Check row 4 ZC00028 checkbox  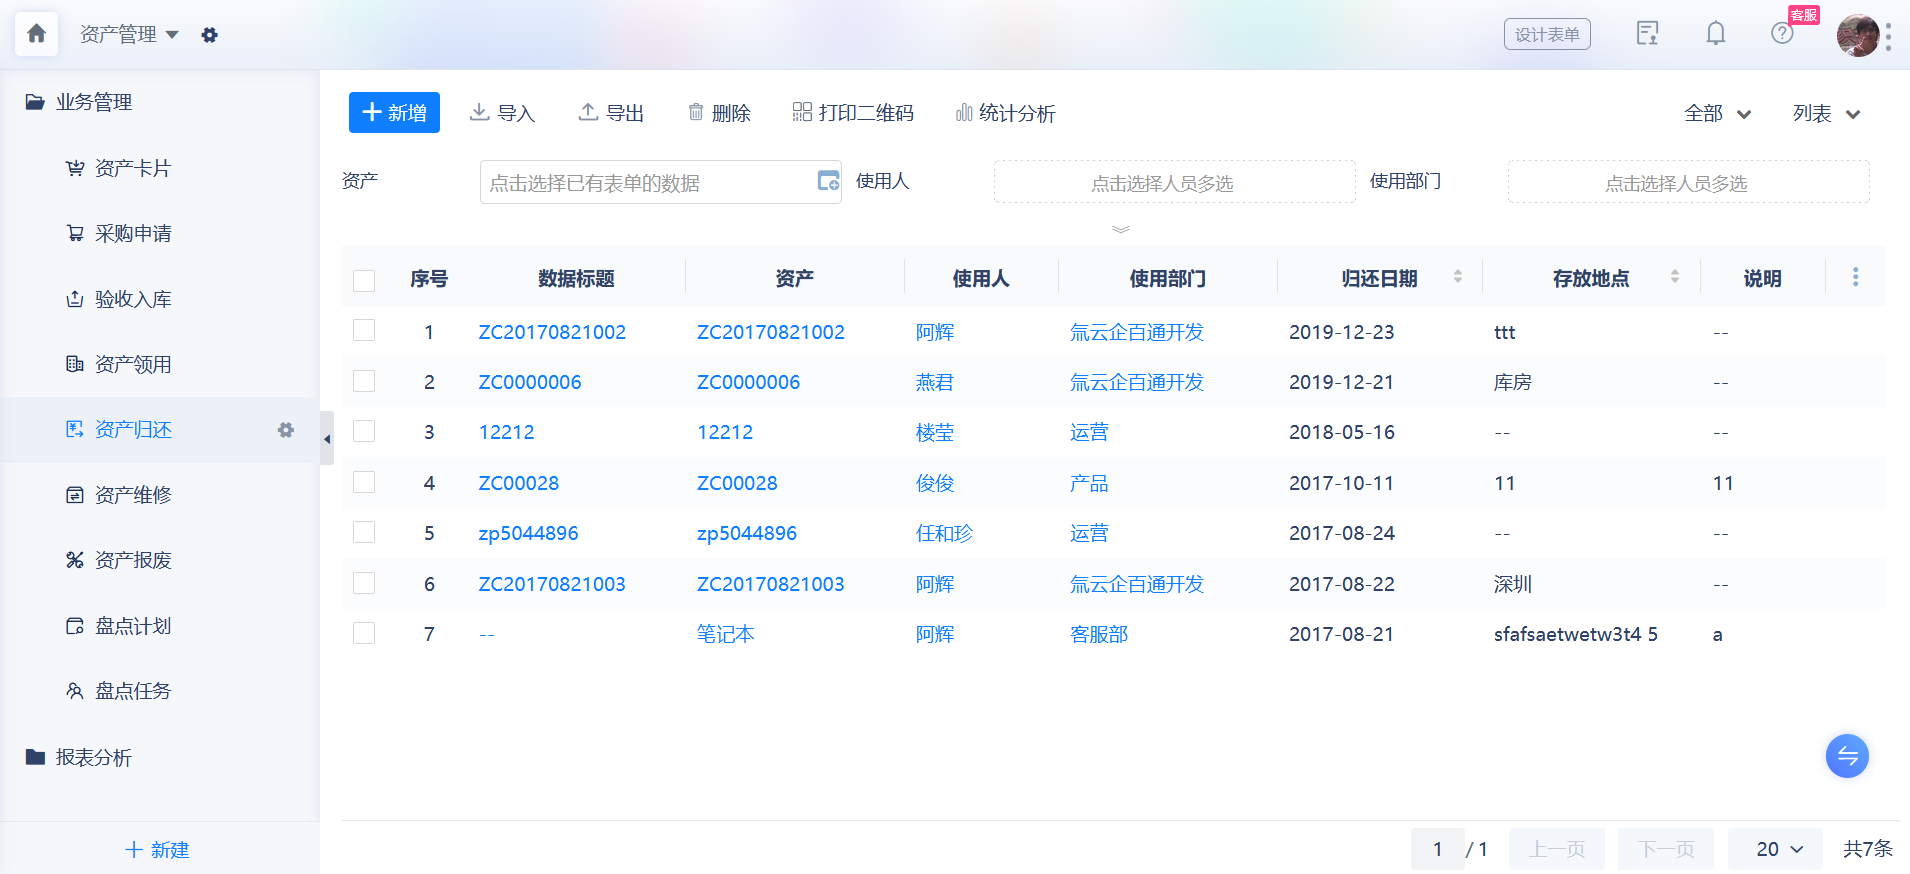click(364, 482)
